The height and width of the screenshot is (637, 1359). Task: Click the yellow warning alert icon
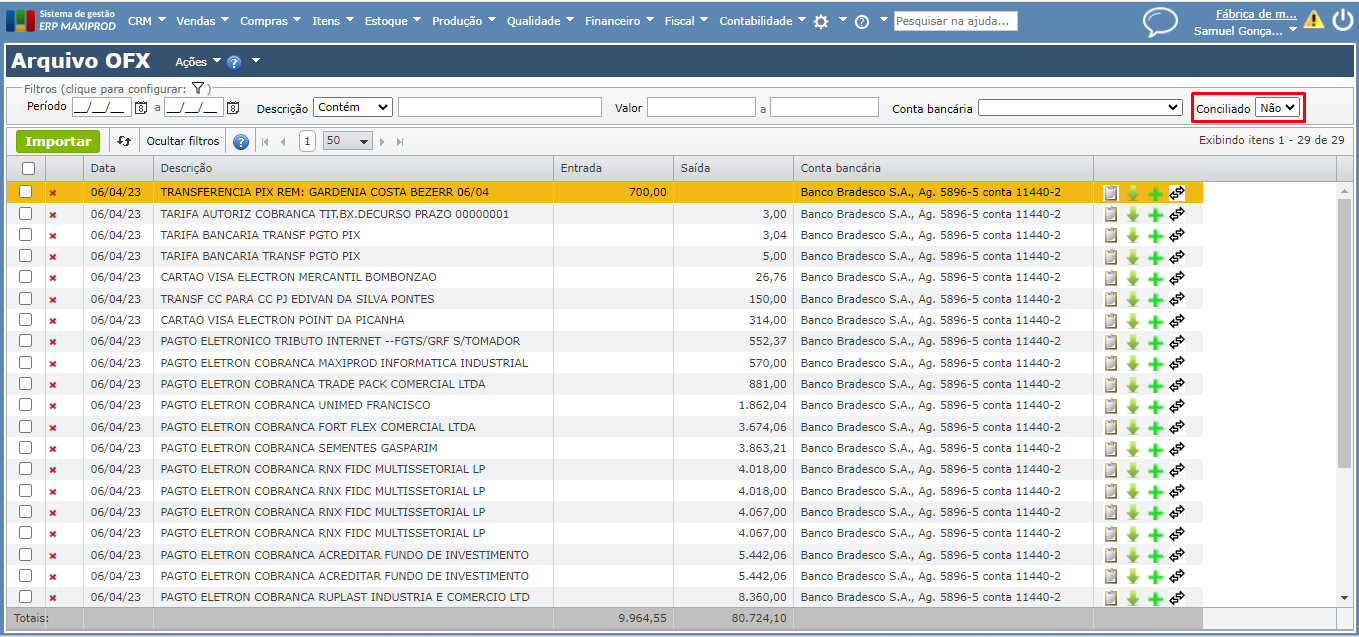pos(1313,20)
